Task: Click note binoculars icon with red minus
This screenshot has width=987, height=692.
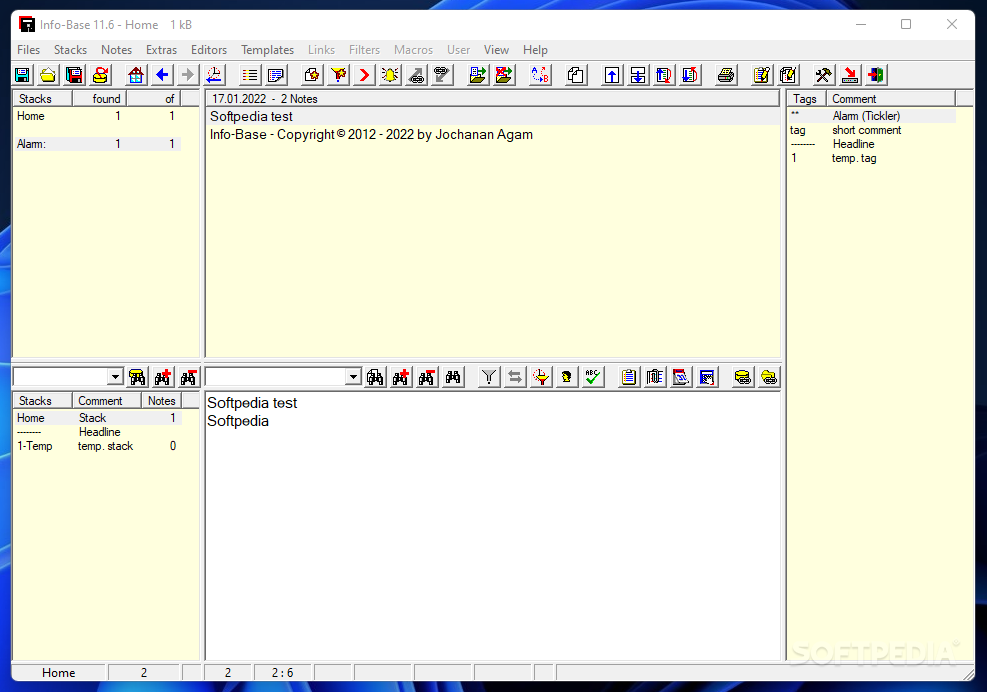Action: [427, 377]
